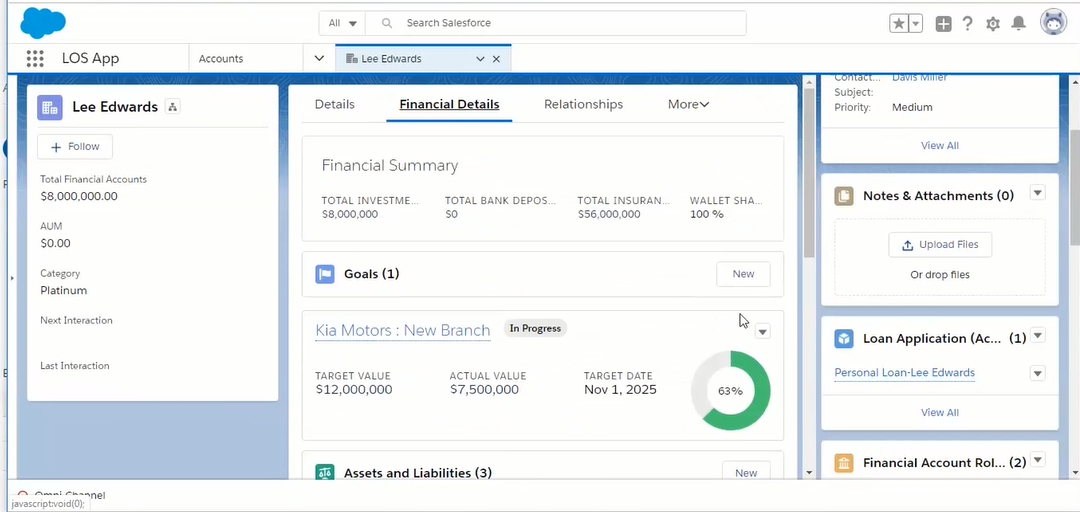
Task: Click New in Assets and Liabilities
Action: point(746,473)
